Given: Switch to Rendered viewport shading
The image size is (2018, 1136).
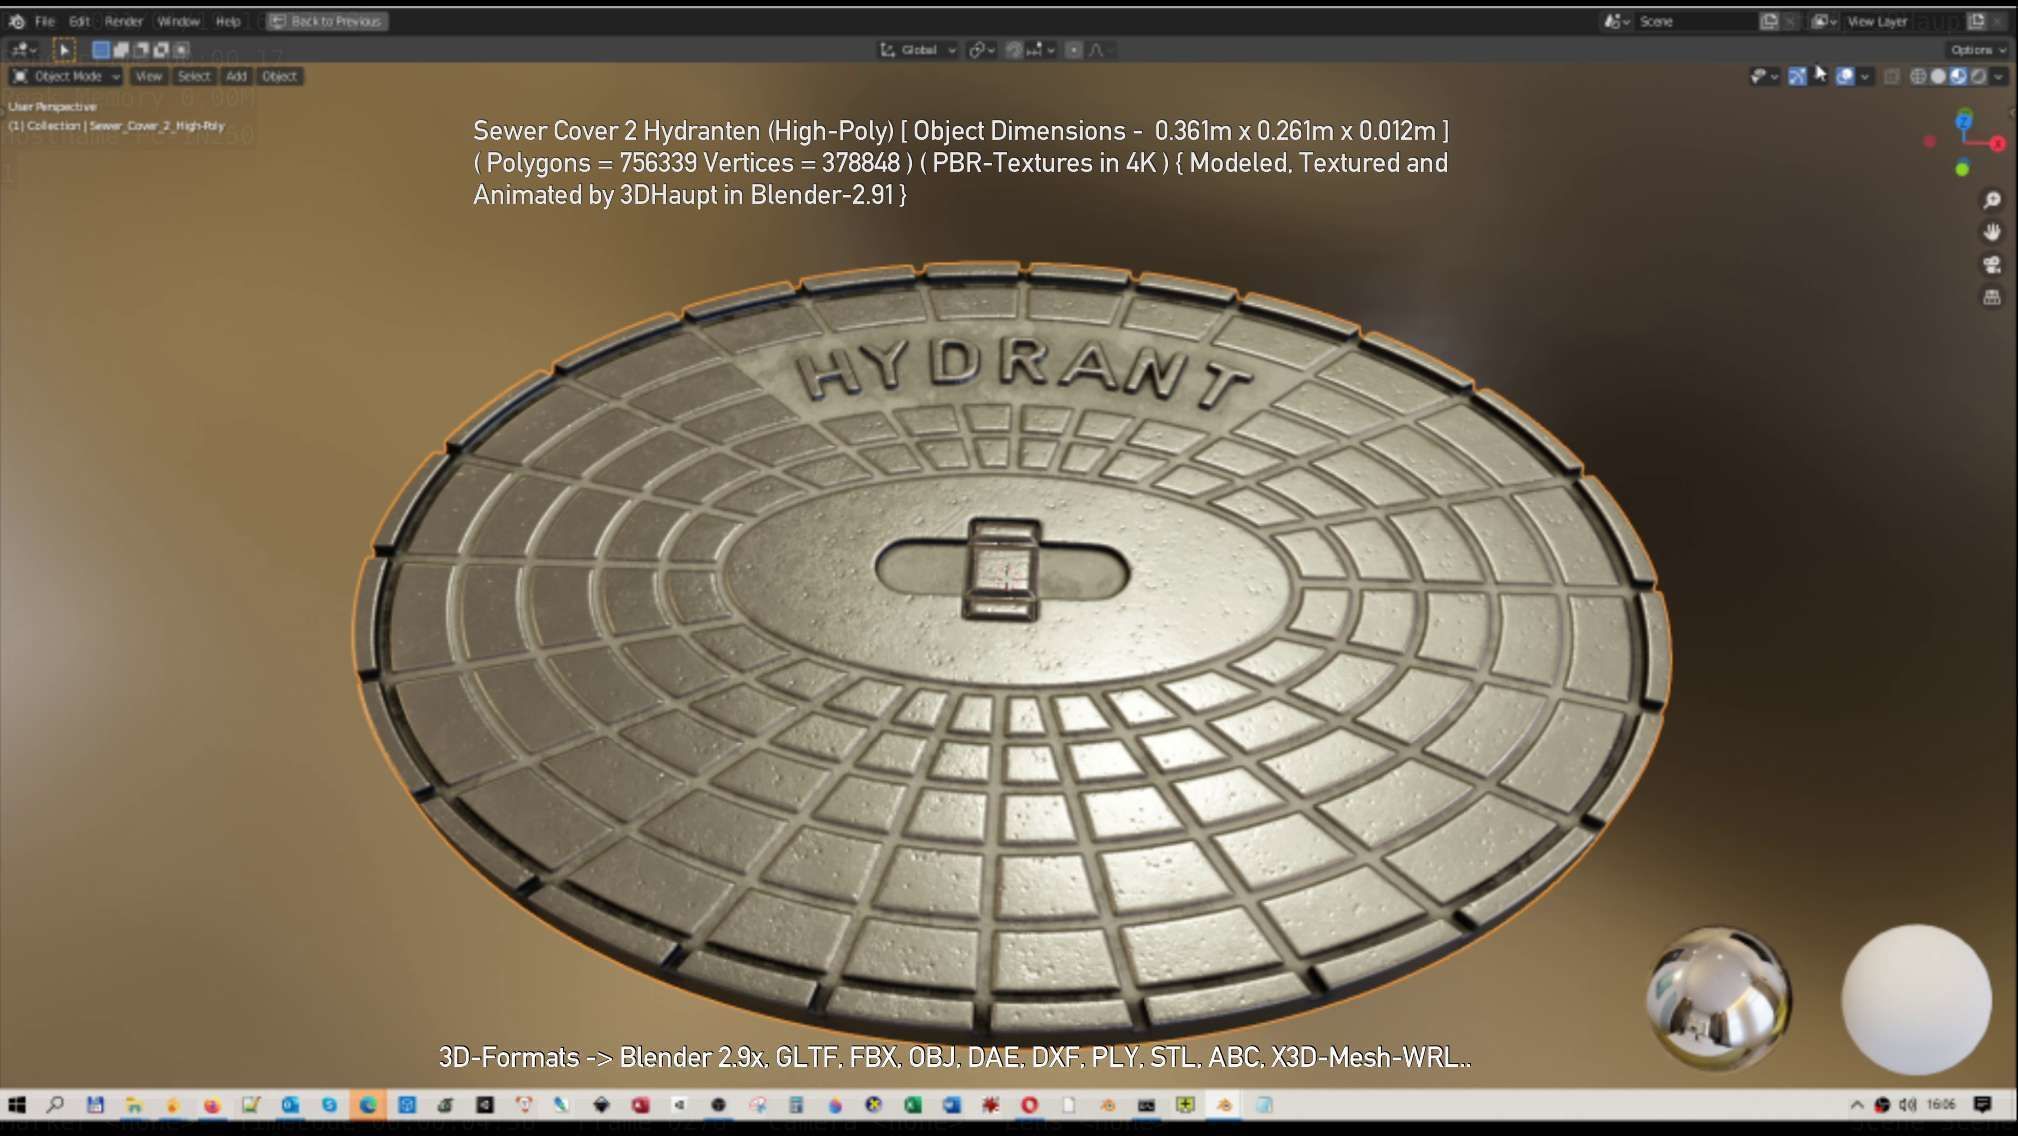Looking at the screenshot, I should (x=1978, y=76).
